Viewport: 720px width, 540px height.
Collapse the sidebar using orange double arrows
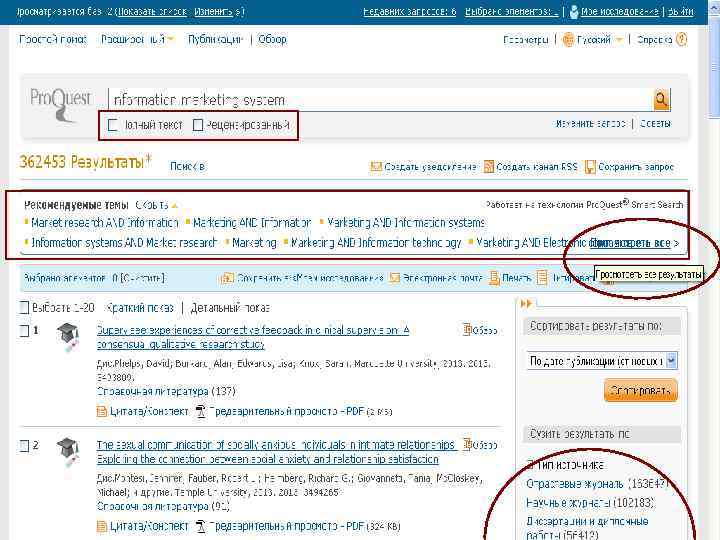(x=526, y=303)
